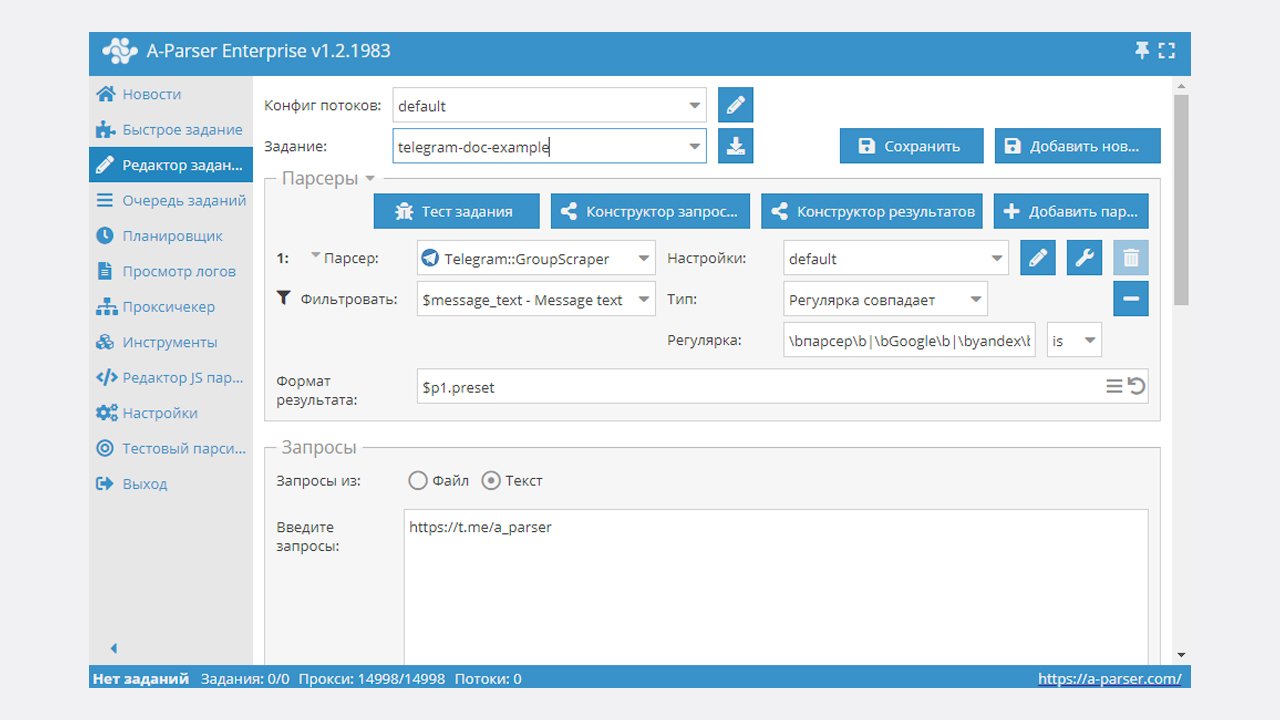Image resolution: width=1280 pixels, height=720 pixels.
Task: Open Быстрое задание in the sidebar
Action: tap(170, 129)
